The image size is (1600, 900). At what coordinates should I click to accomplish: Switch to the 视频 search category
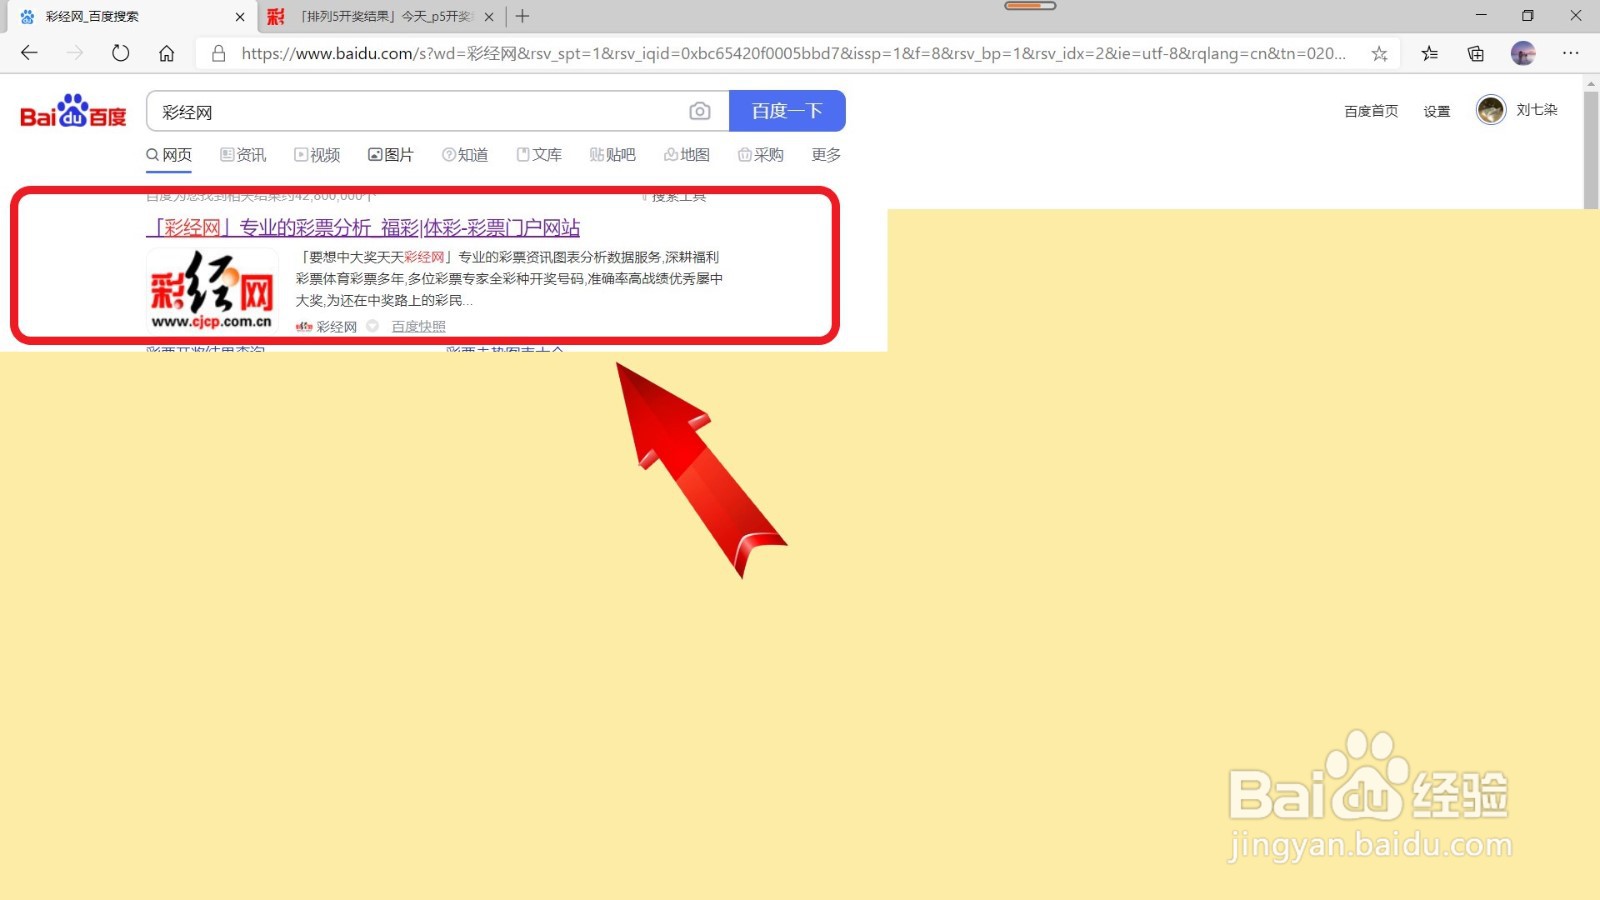[x=317, y=155]
